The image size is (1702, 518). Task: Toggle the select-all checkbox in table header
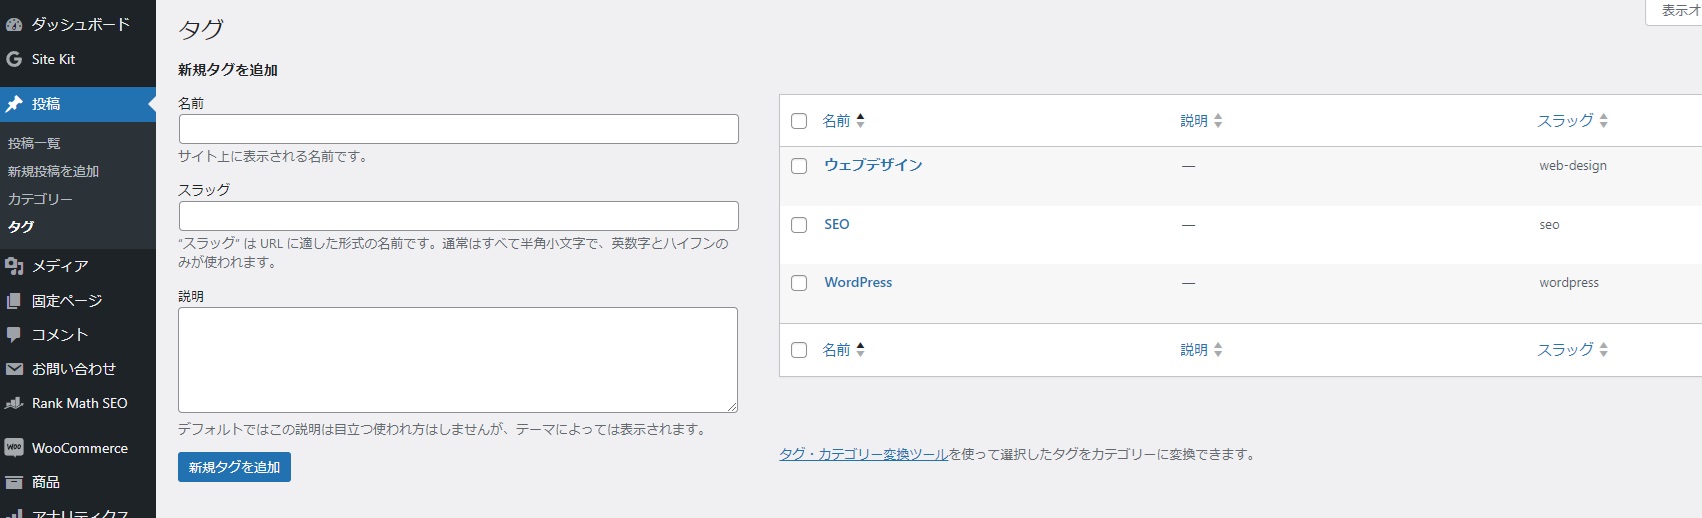click(x=799, y=121)
